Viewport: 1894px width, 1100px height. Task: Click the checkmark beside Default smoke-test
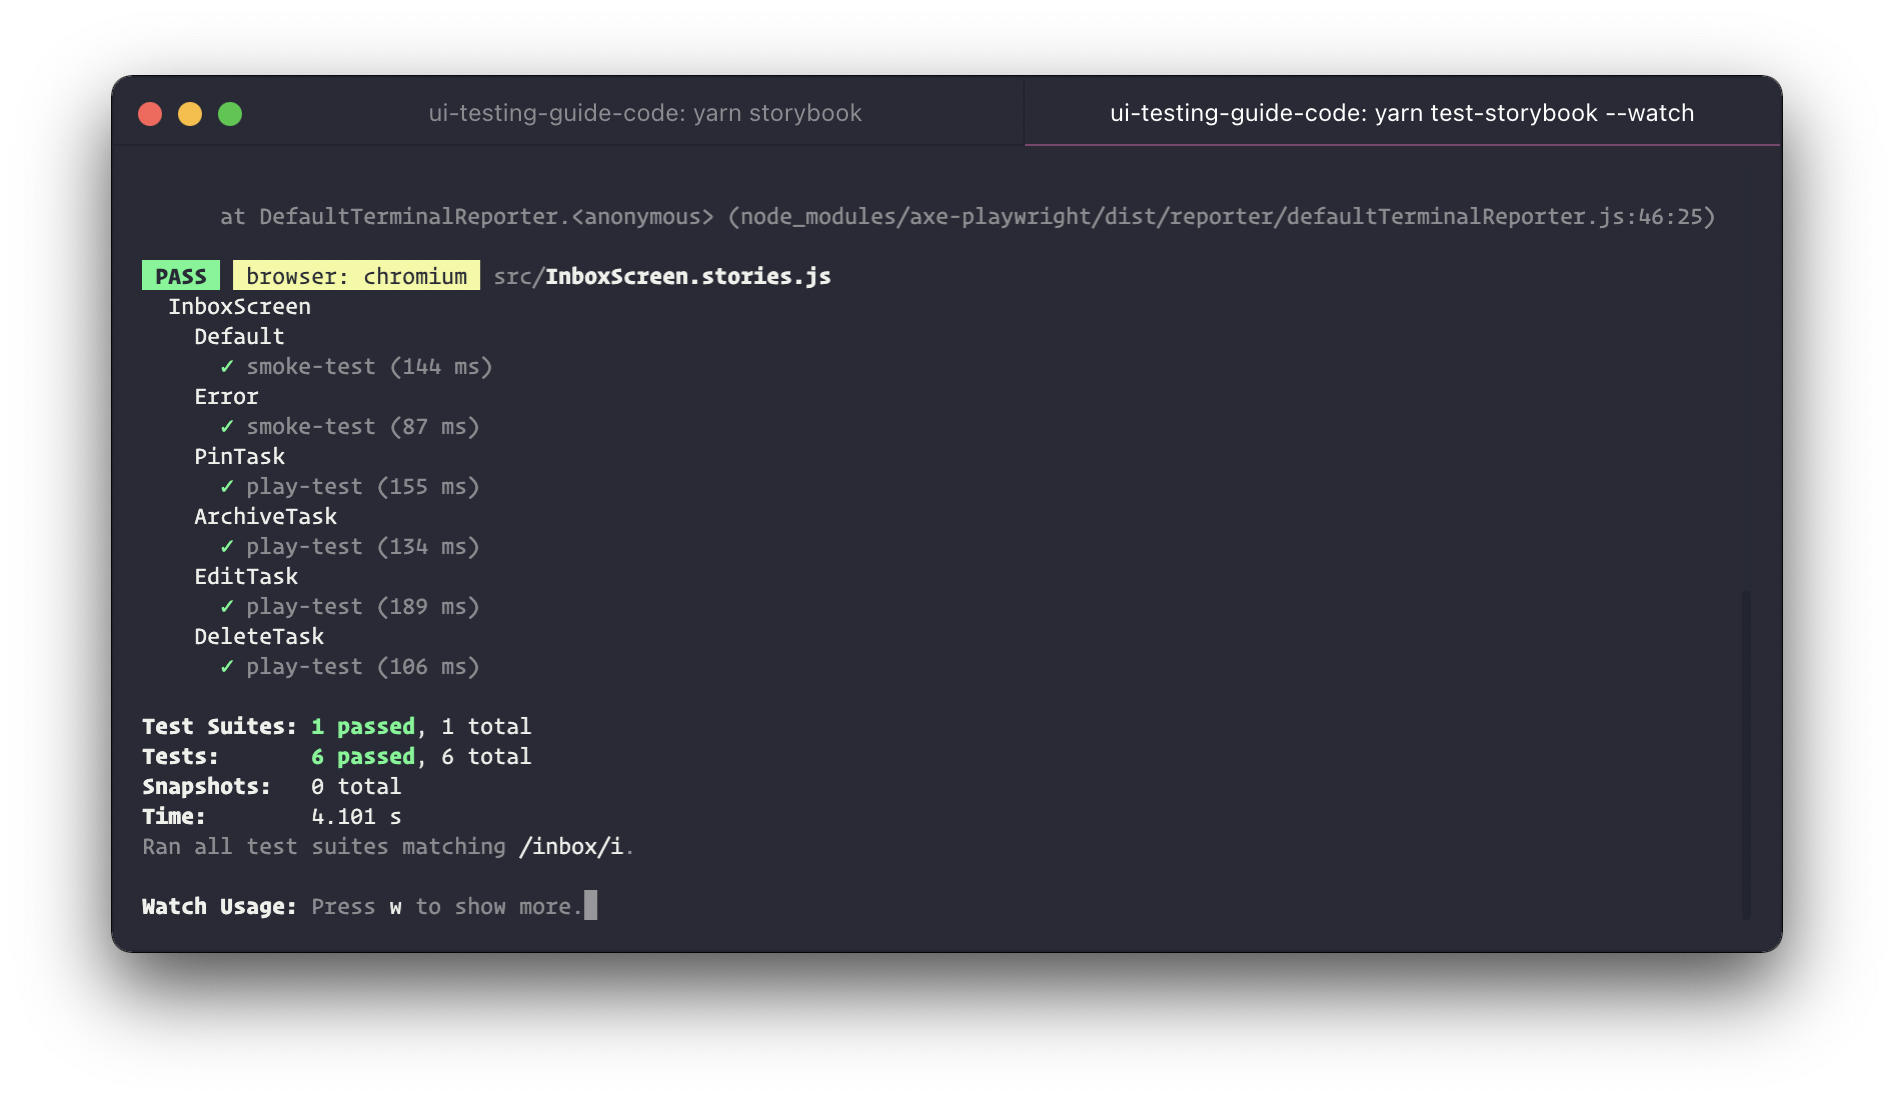227,367
